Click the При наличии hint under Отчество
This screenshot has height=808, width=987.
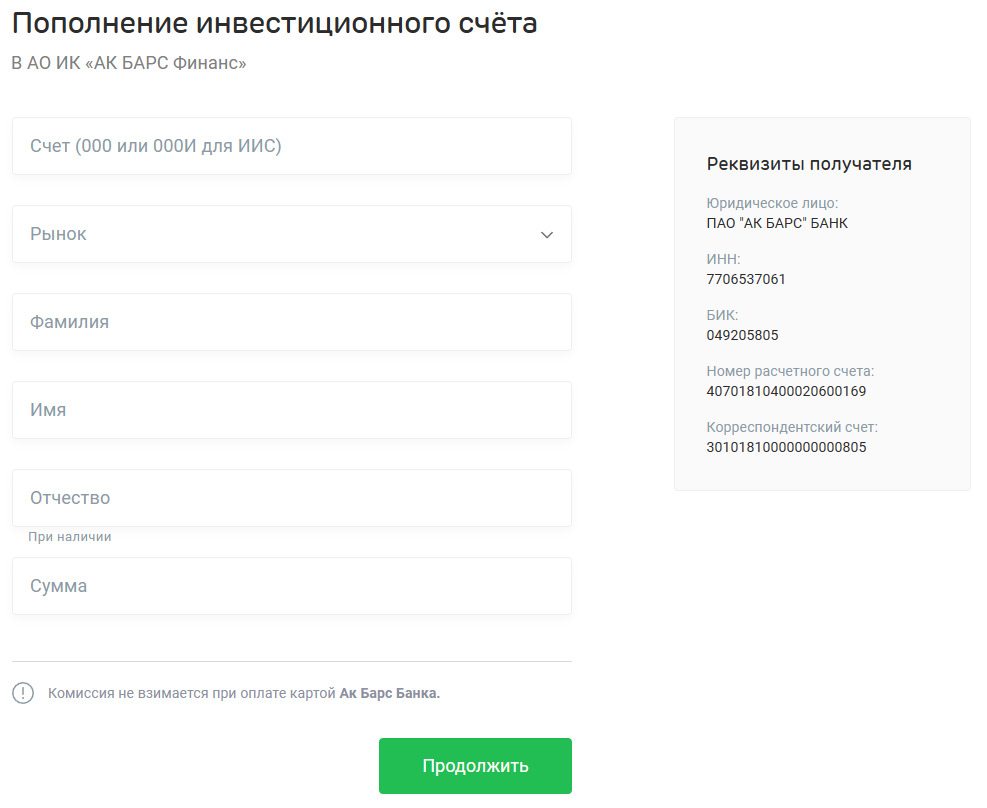click(70, 537)
